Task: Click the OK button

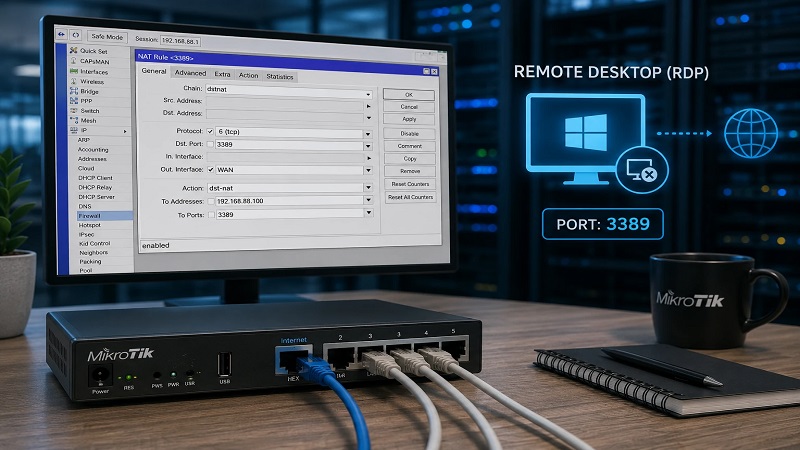Action: click(409, 94)
